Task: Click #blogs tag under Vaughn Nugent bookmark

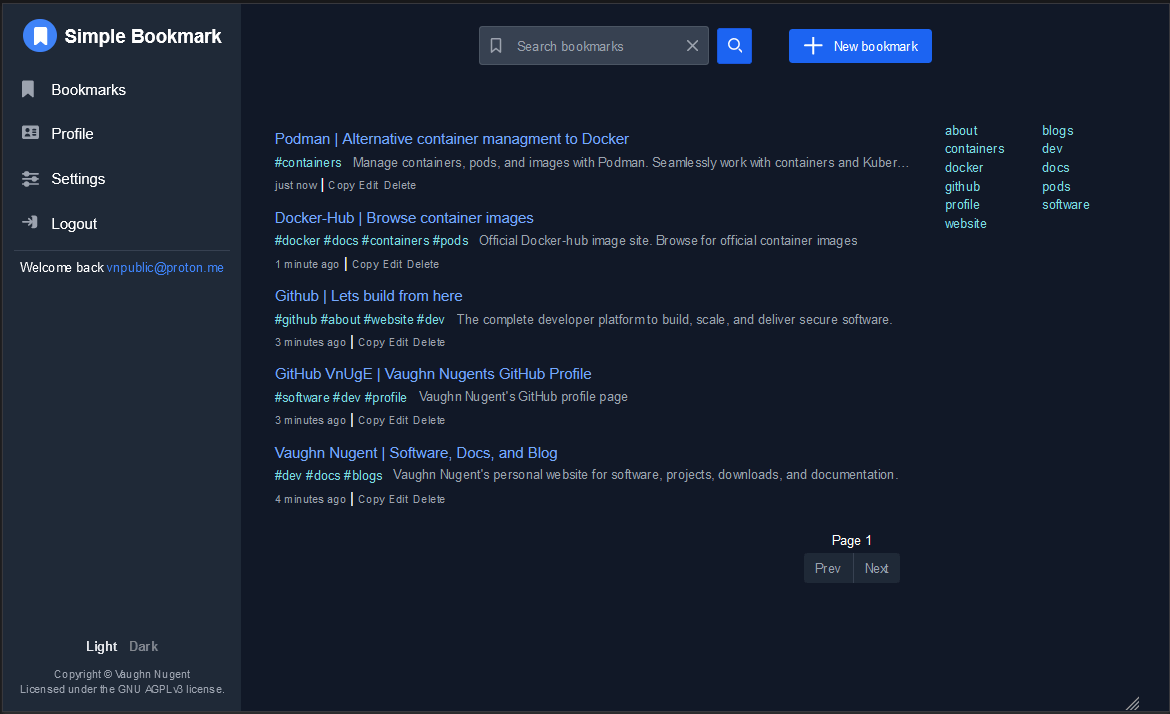Action: click(363, 475)
